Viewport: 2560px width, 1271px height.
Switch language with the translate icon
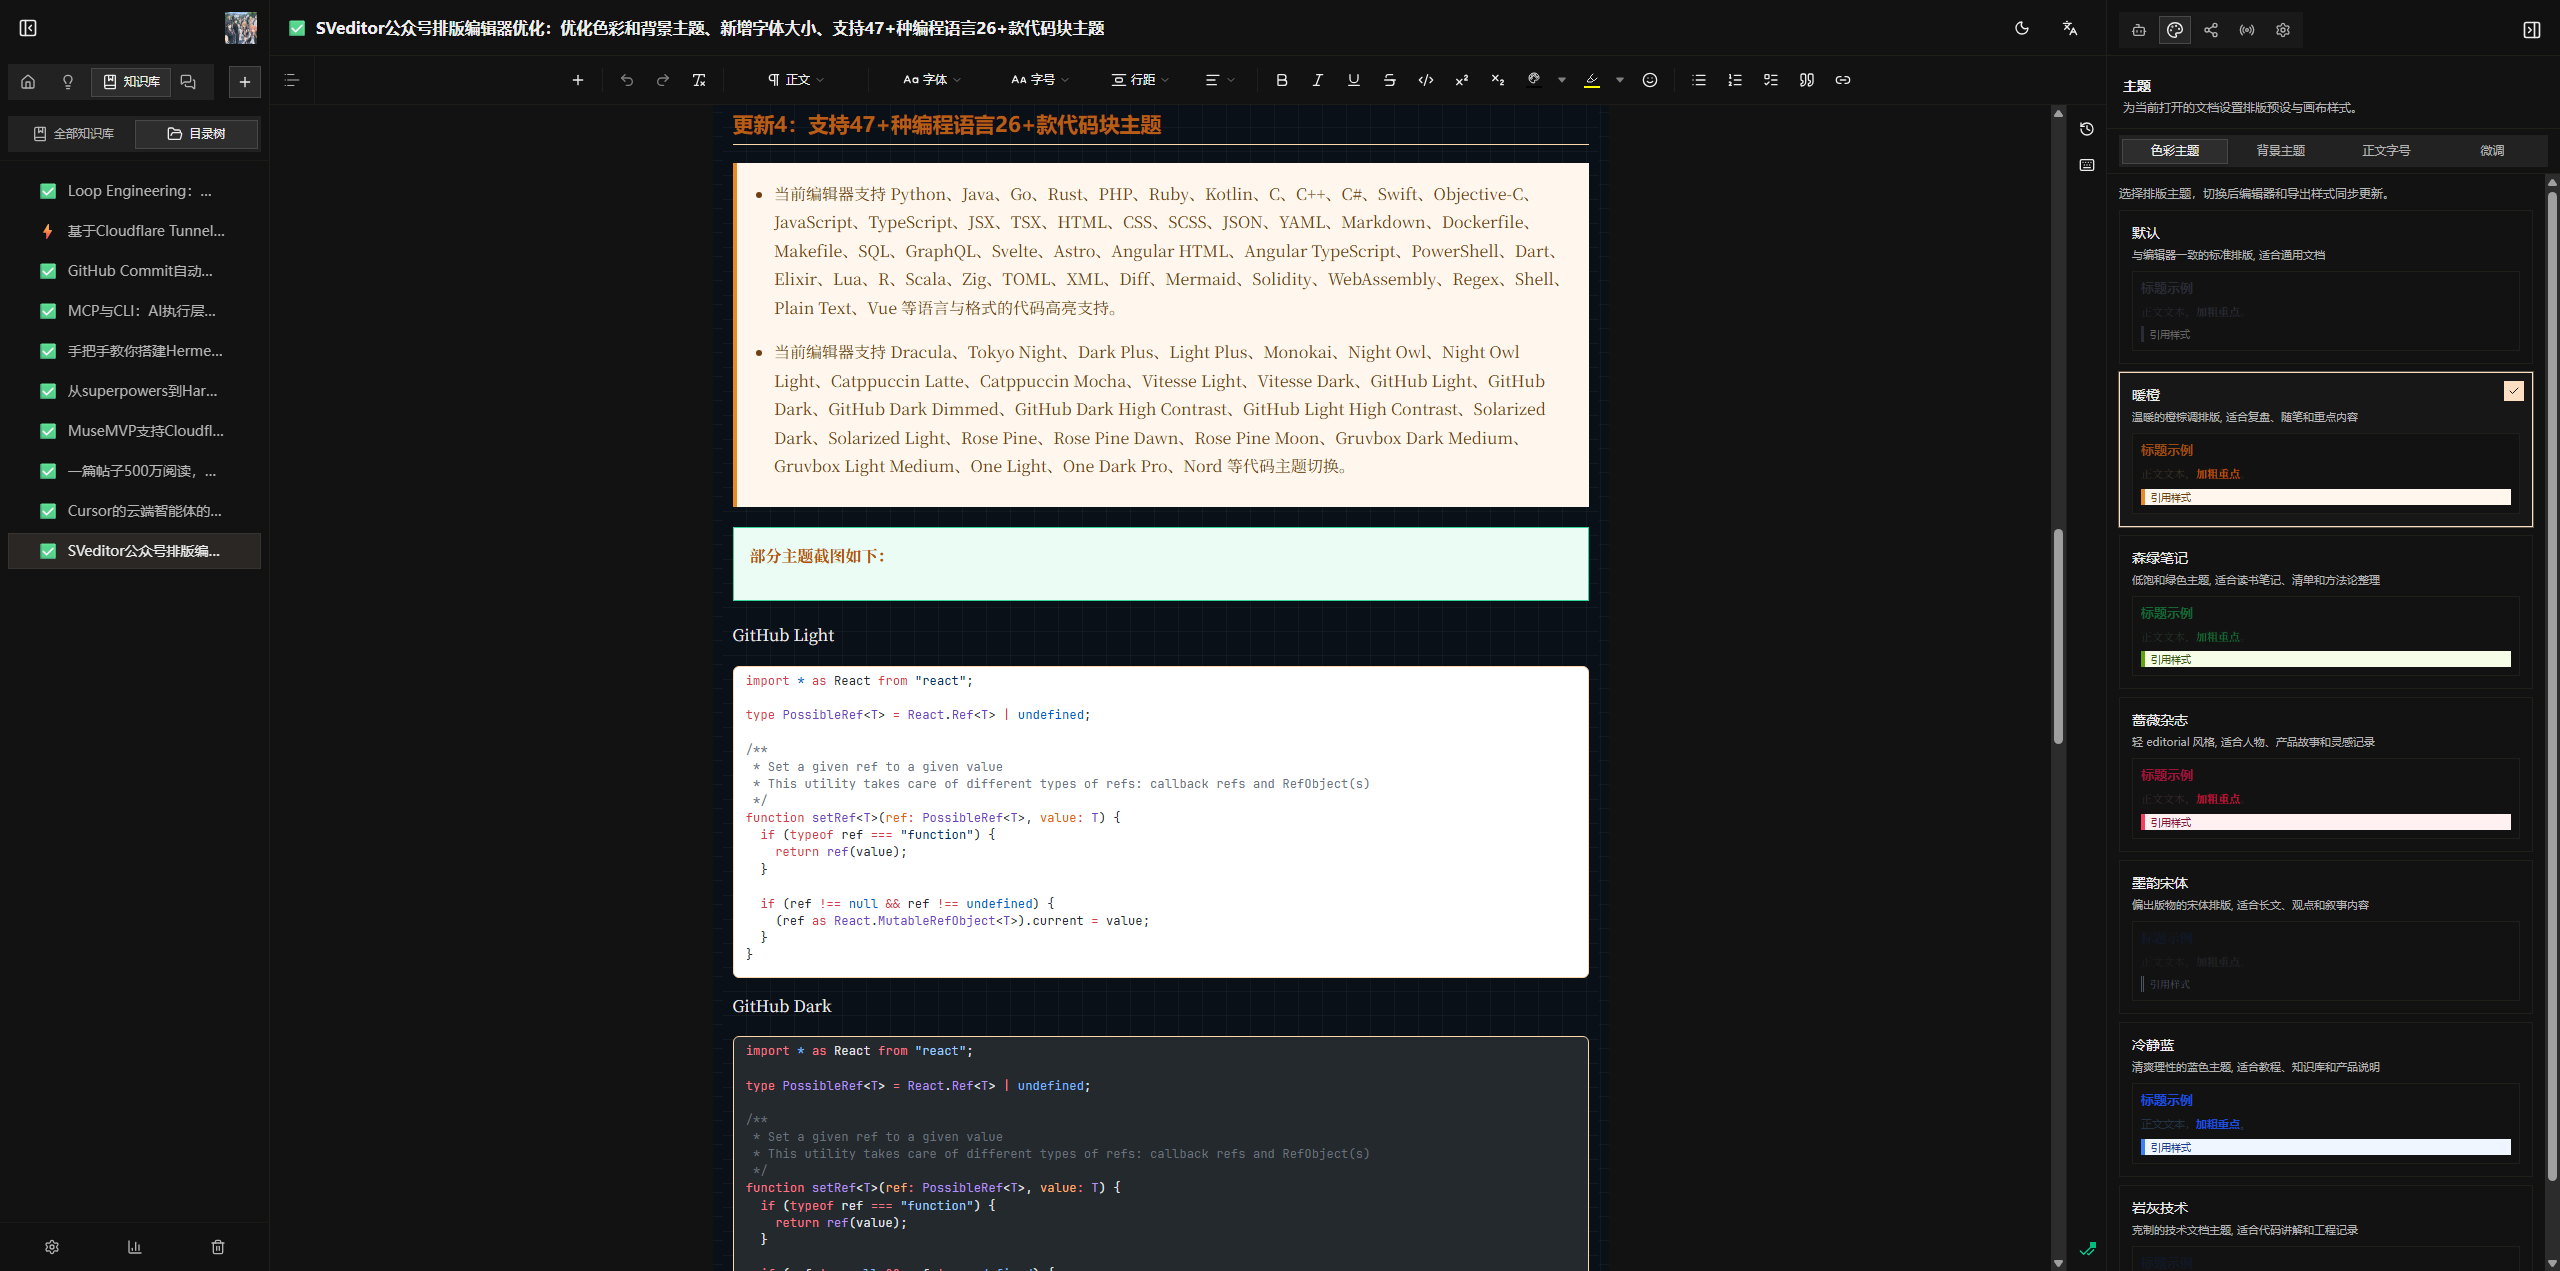2070,28
